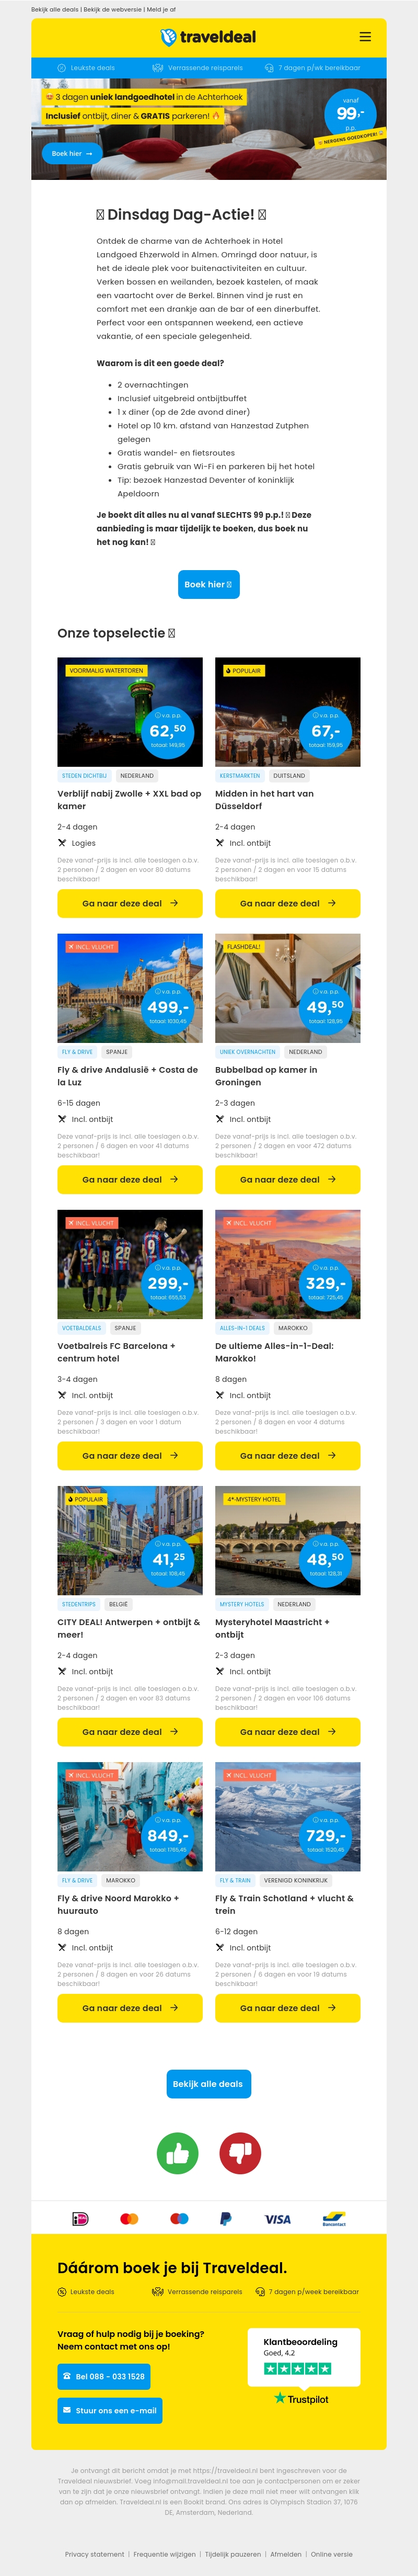The image size is (418, 2576).
Task: Select the Mastercard payment icon
Action: pos(130,2217)
